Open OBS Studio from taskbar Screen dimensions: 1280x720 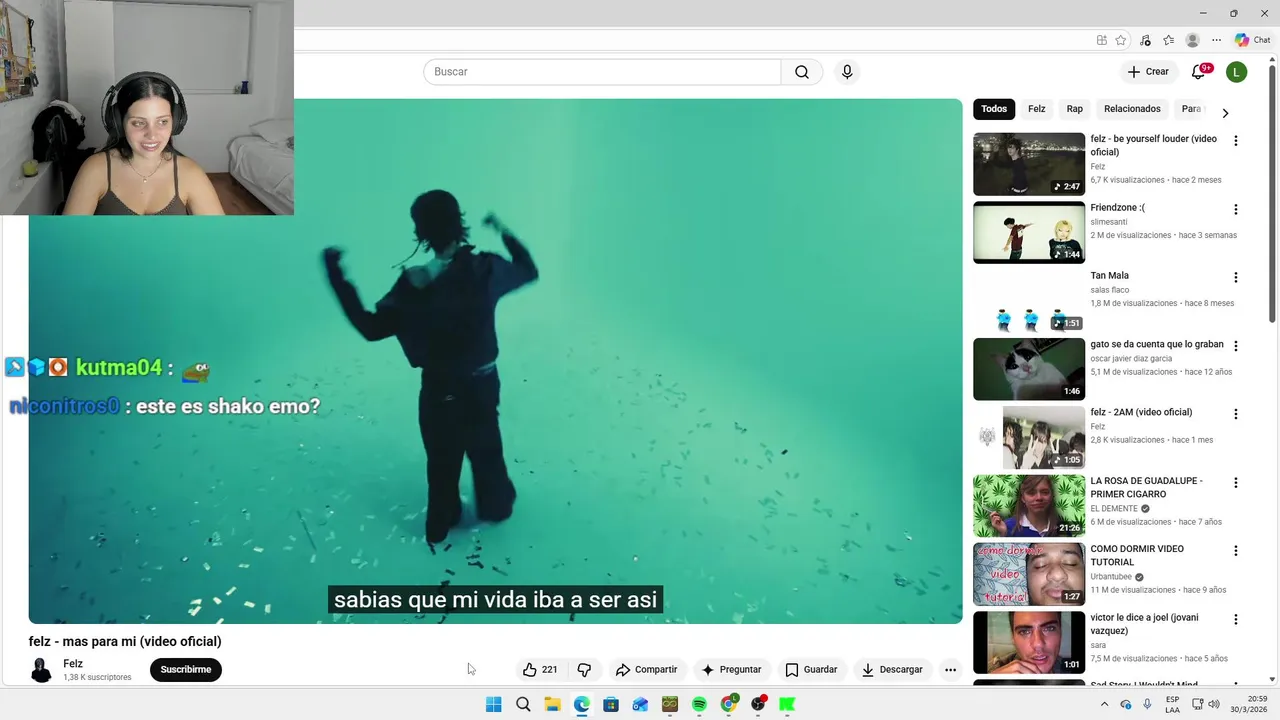pyautogui.click(x=758, y=704)
